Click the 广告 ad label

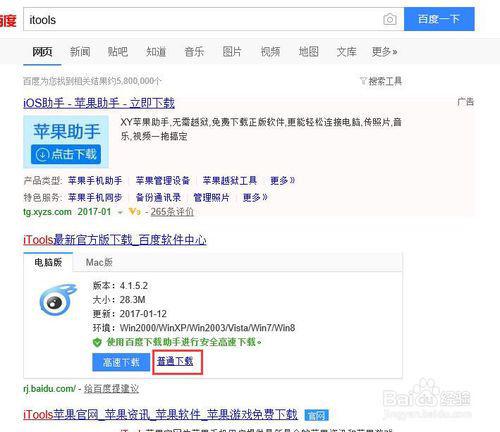[465, 102]
